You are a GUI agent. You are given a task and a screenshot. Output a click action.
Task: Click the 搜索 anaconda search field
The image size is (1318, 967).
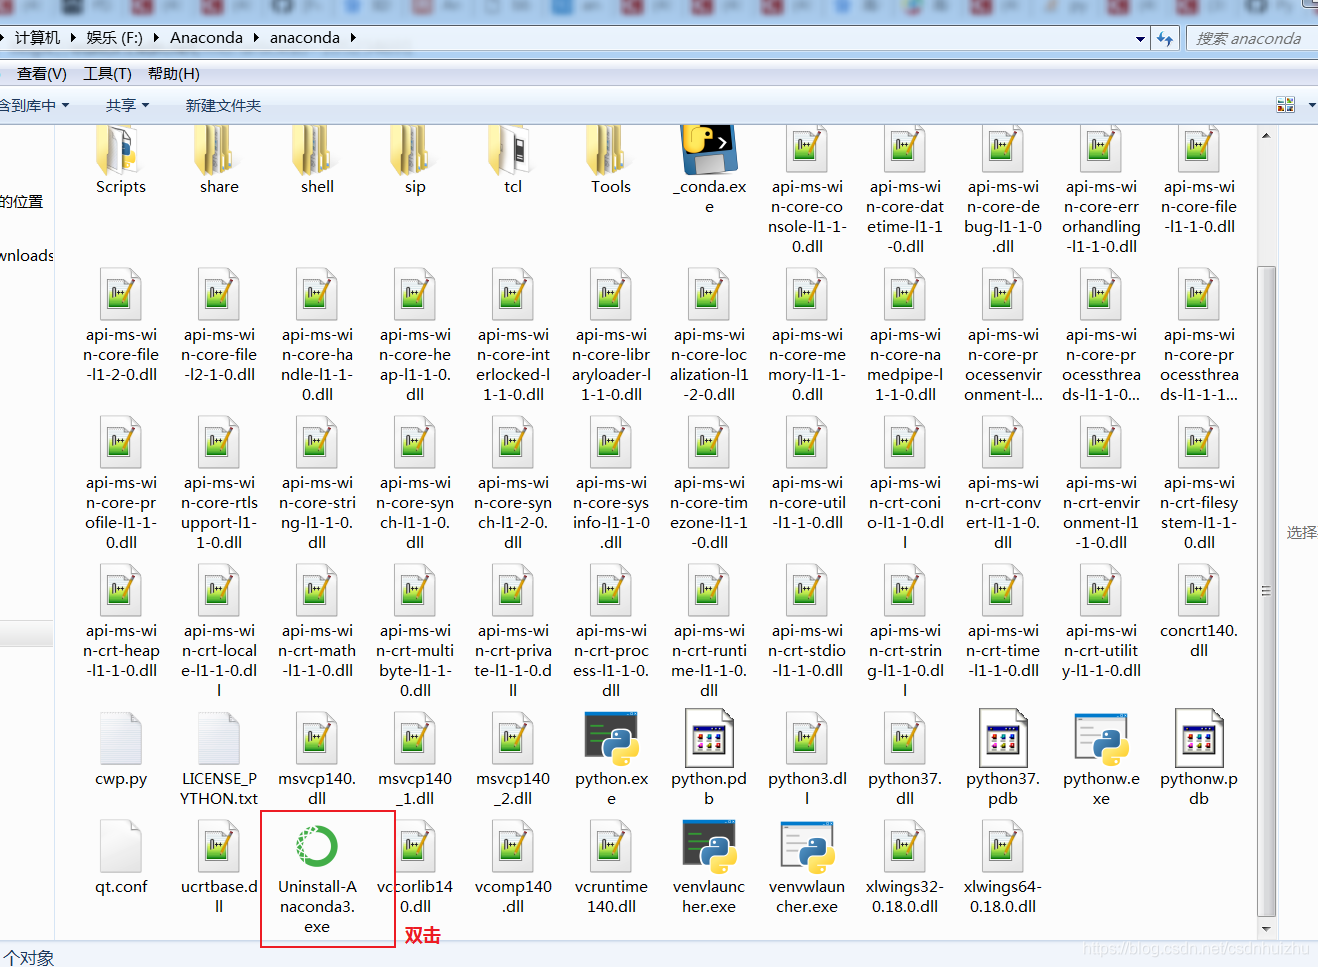[x=1250, y=39]
